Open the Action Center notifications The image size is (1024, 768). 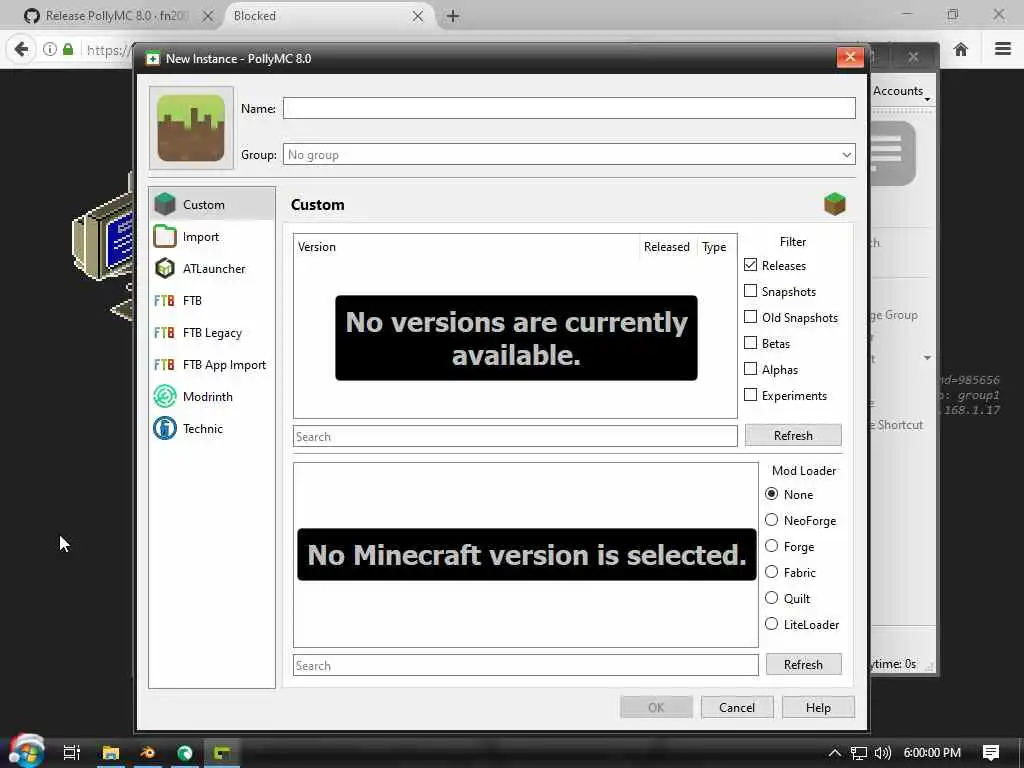[991, 752]
